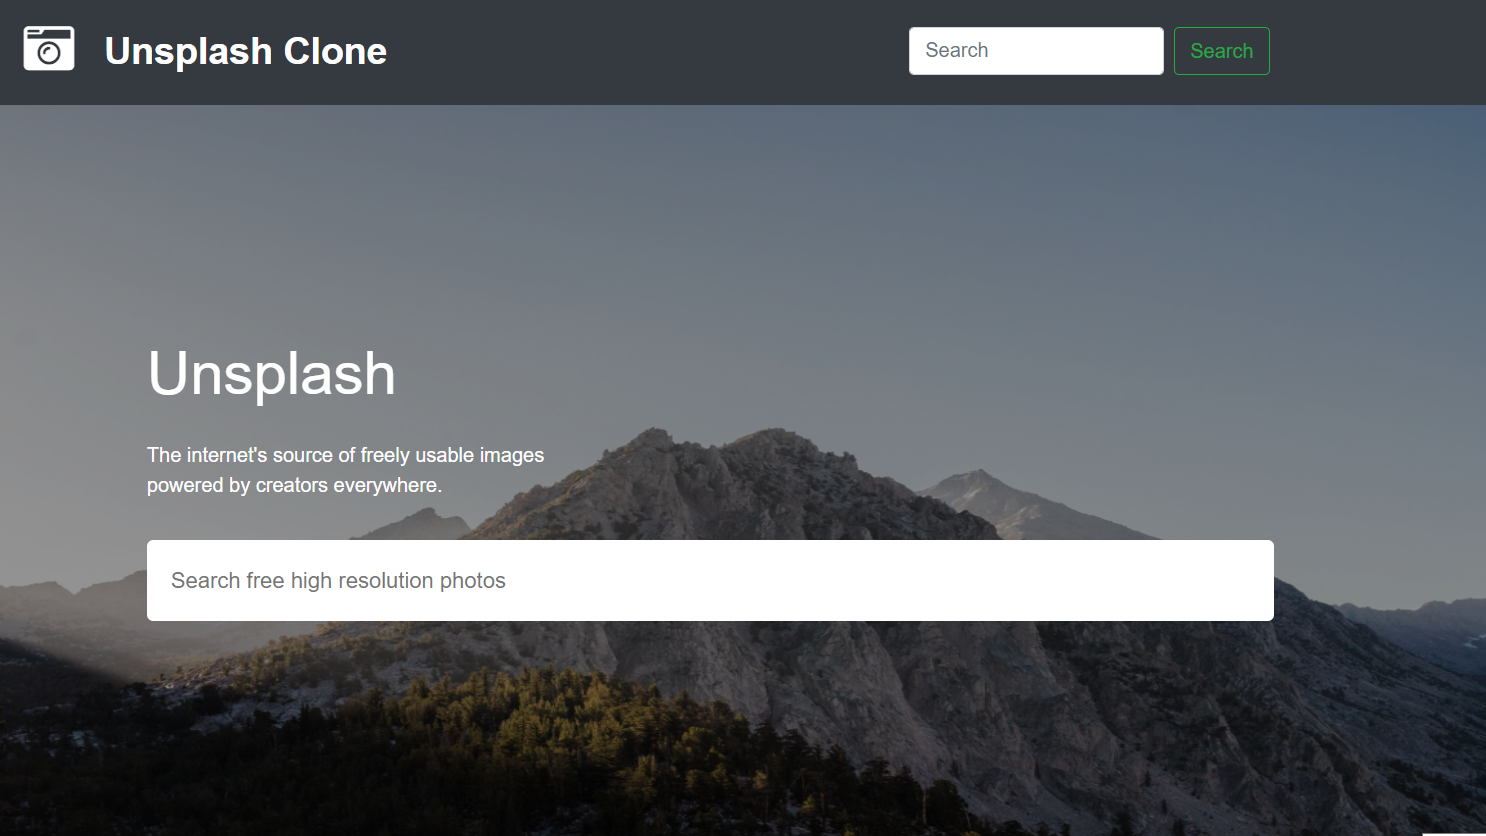Select the large Unsplash heading text
Viewport: 1486px width, 836px height.
271,374
